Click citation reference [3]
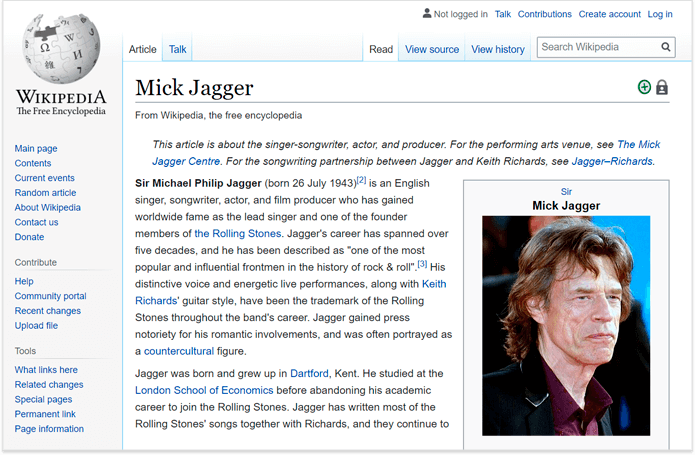 tap(422, 264)
